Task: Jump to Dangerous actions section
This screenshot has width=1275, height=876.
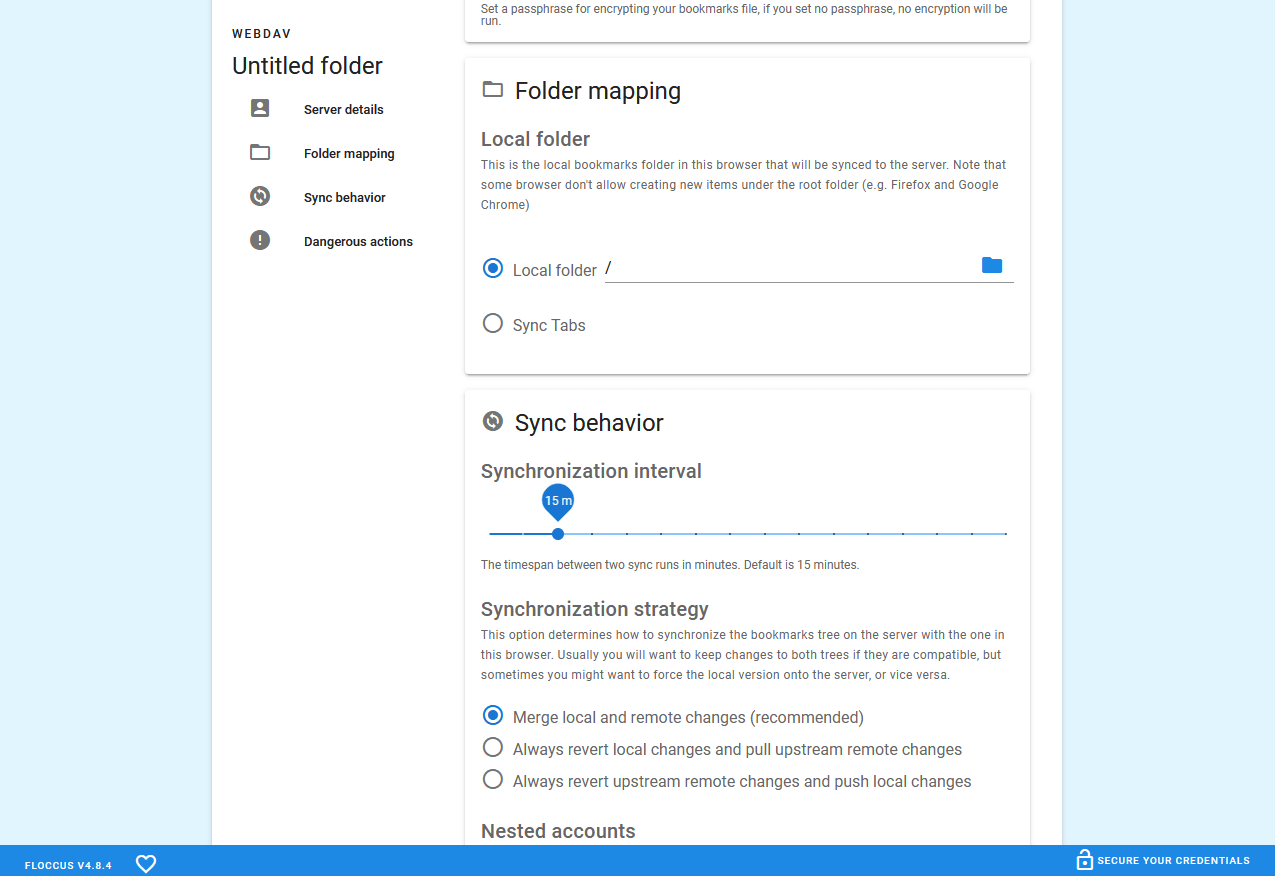Action: point(358,242)
